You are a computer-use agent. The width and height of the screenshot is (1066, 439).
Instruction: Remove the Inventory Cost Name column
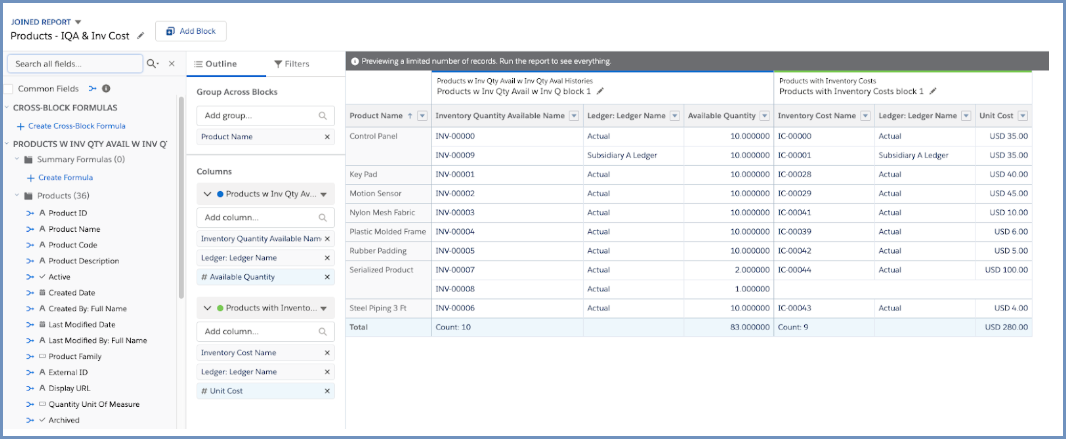327,353
